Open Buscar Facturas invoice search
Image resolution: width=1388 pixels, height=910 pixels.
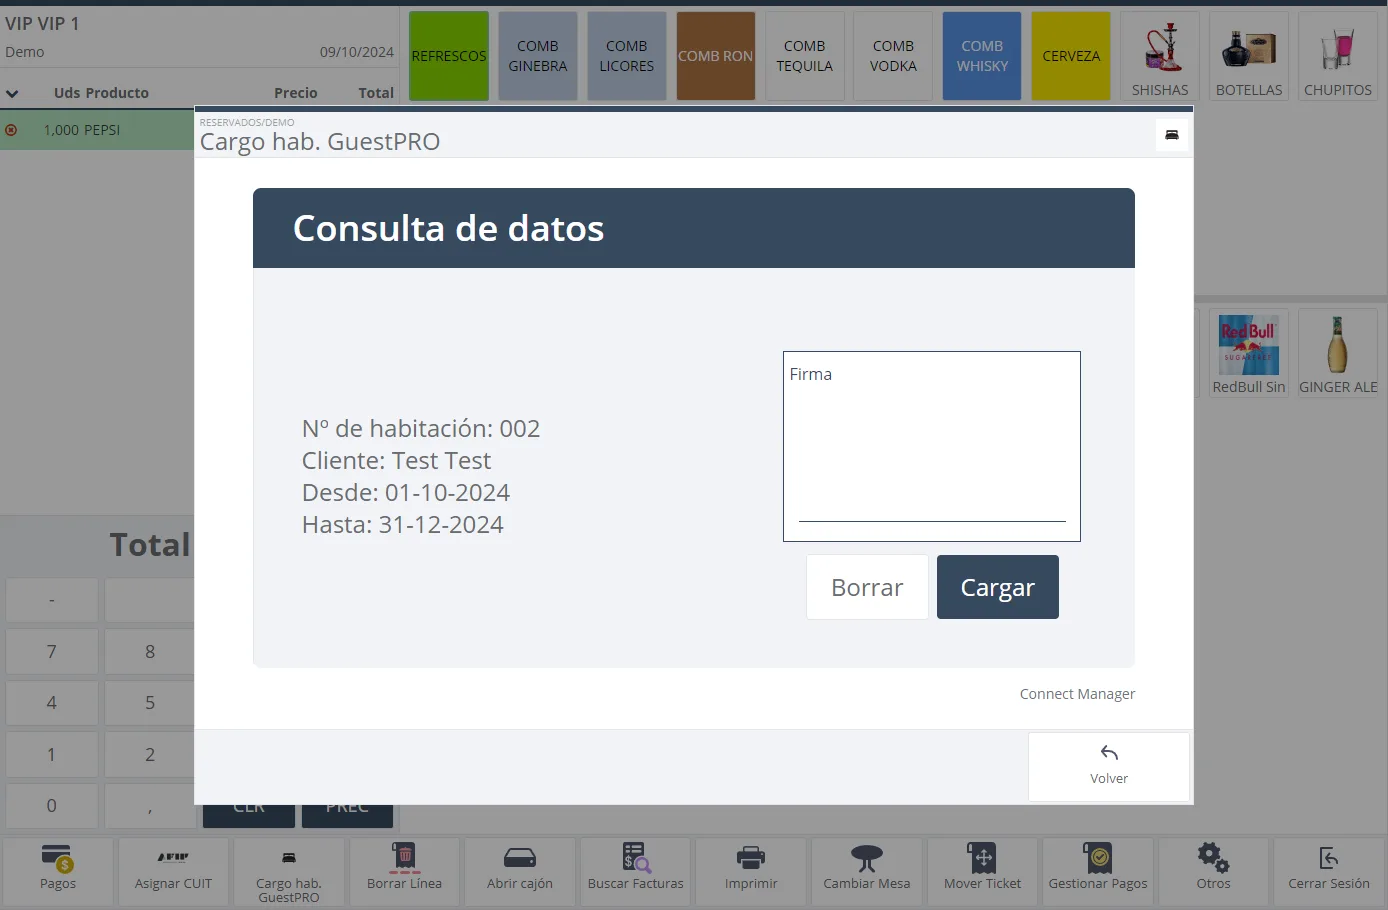(635, 858)
